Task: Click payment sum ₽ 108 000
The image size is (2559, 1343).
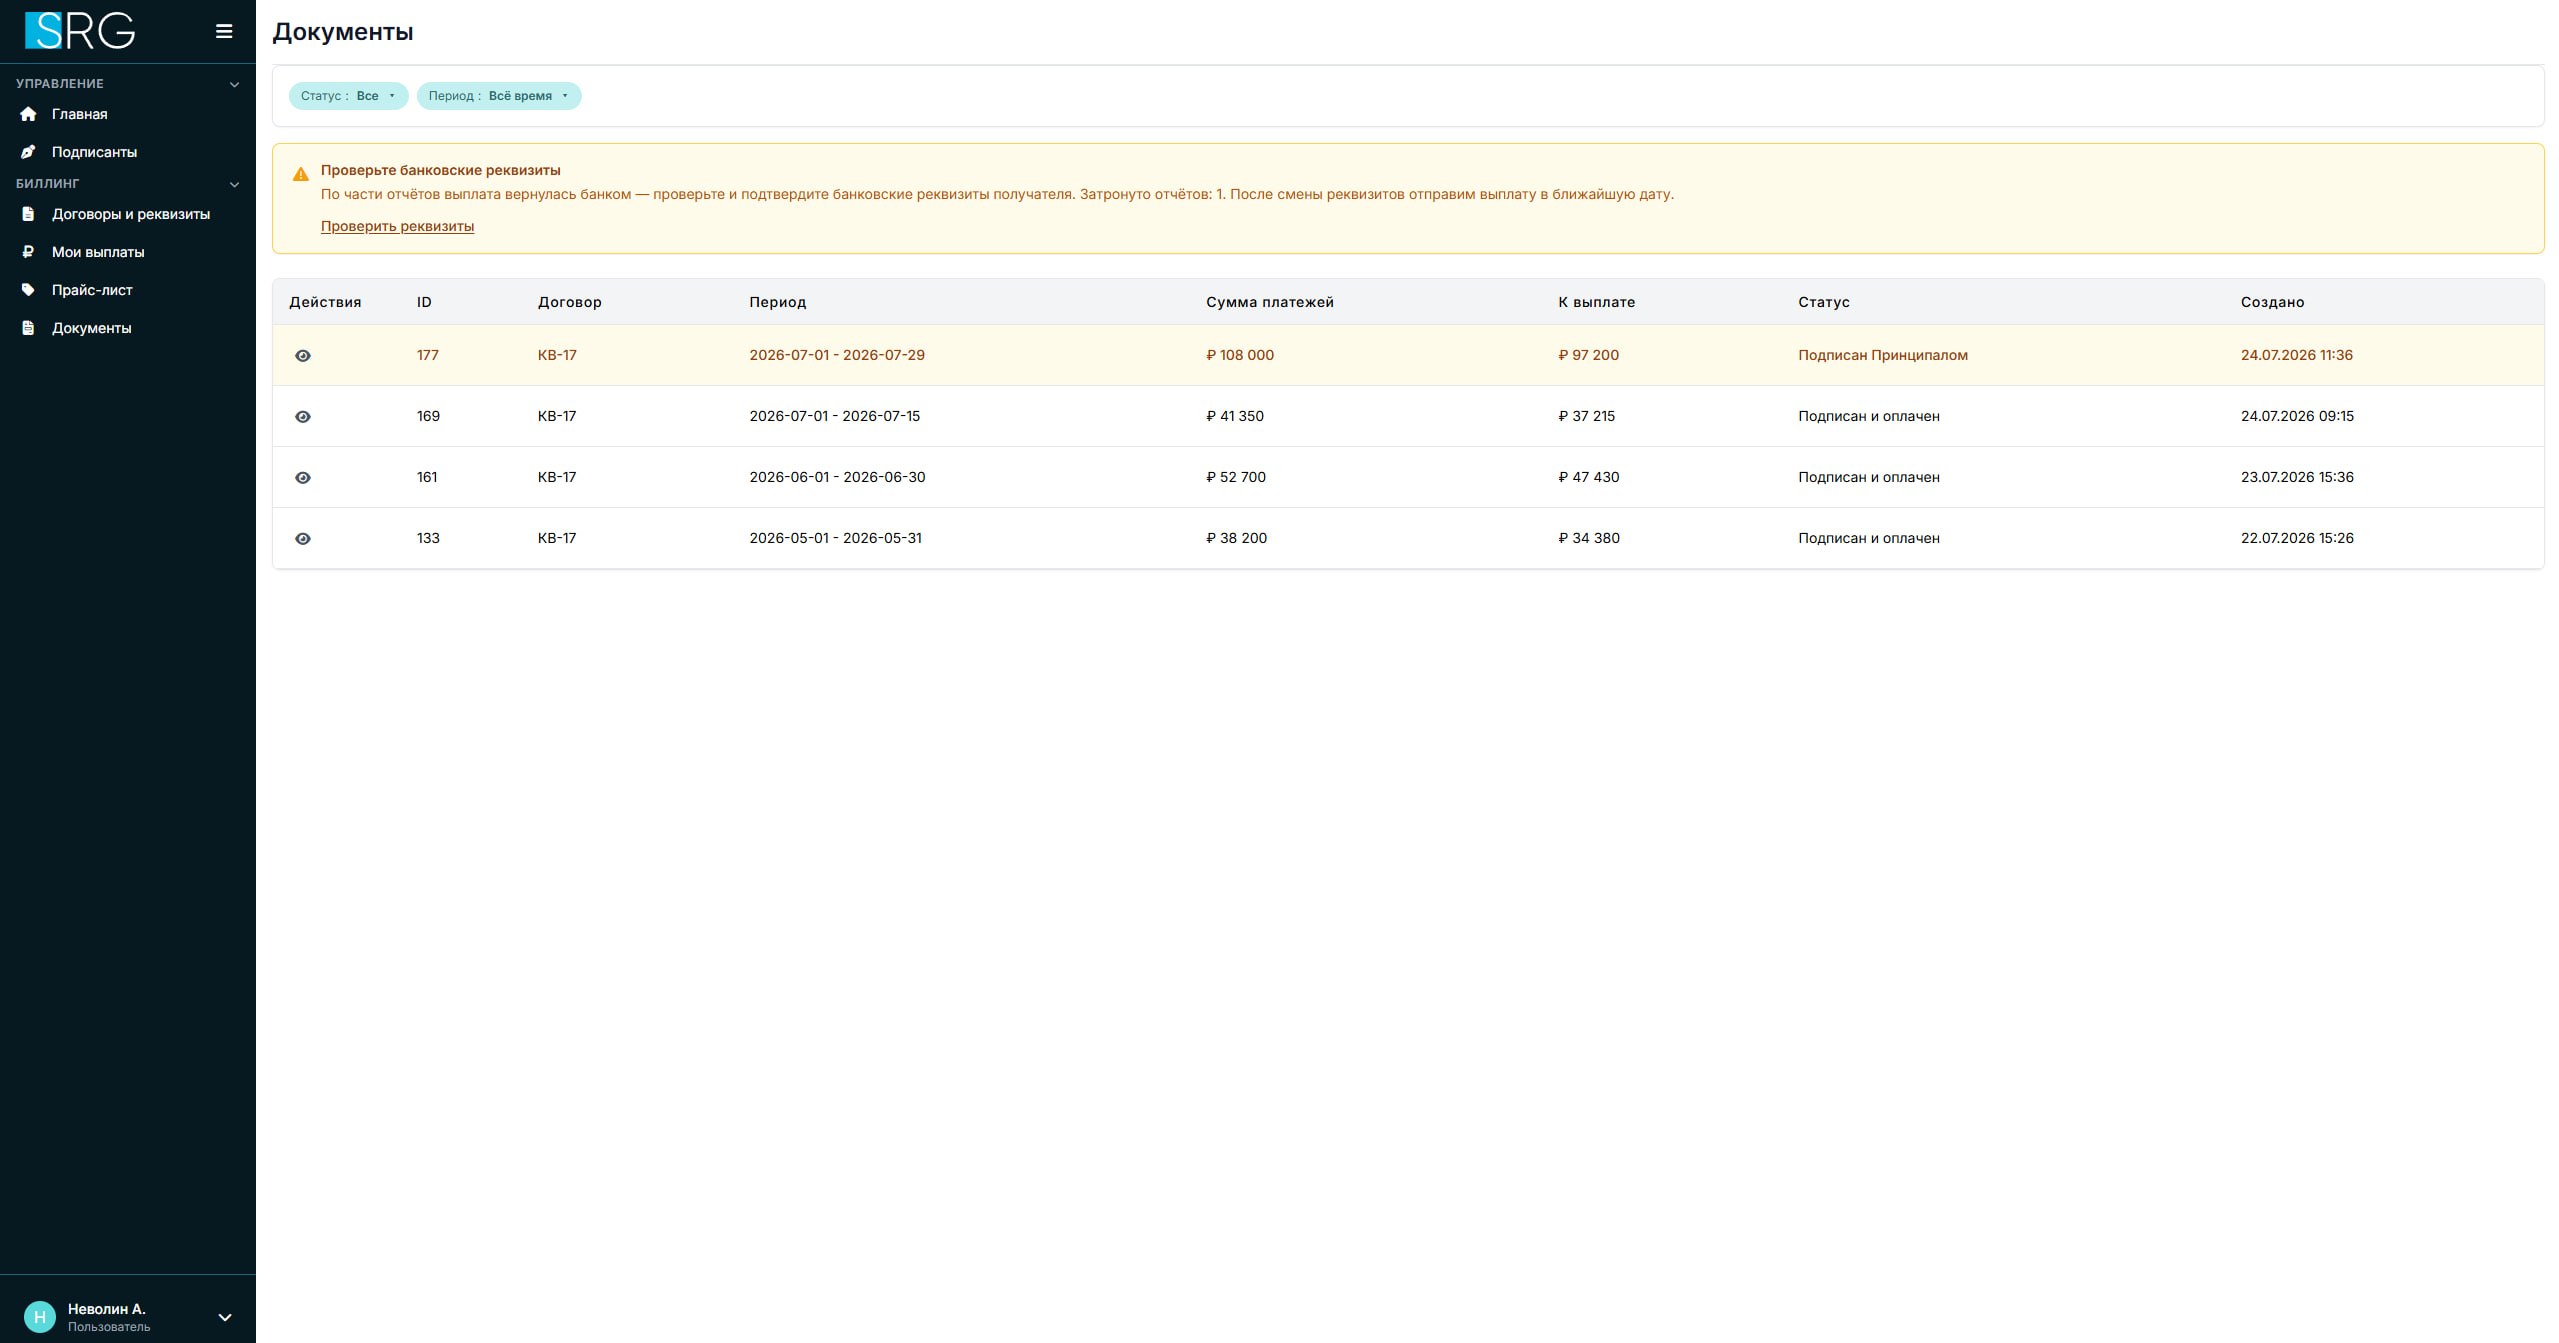Action: coord(1240,355)
